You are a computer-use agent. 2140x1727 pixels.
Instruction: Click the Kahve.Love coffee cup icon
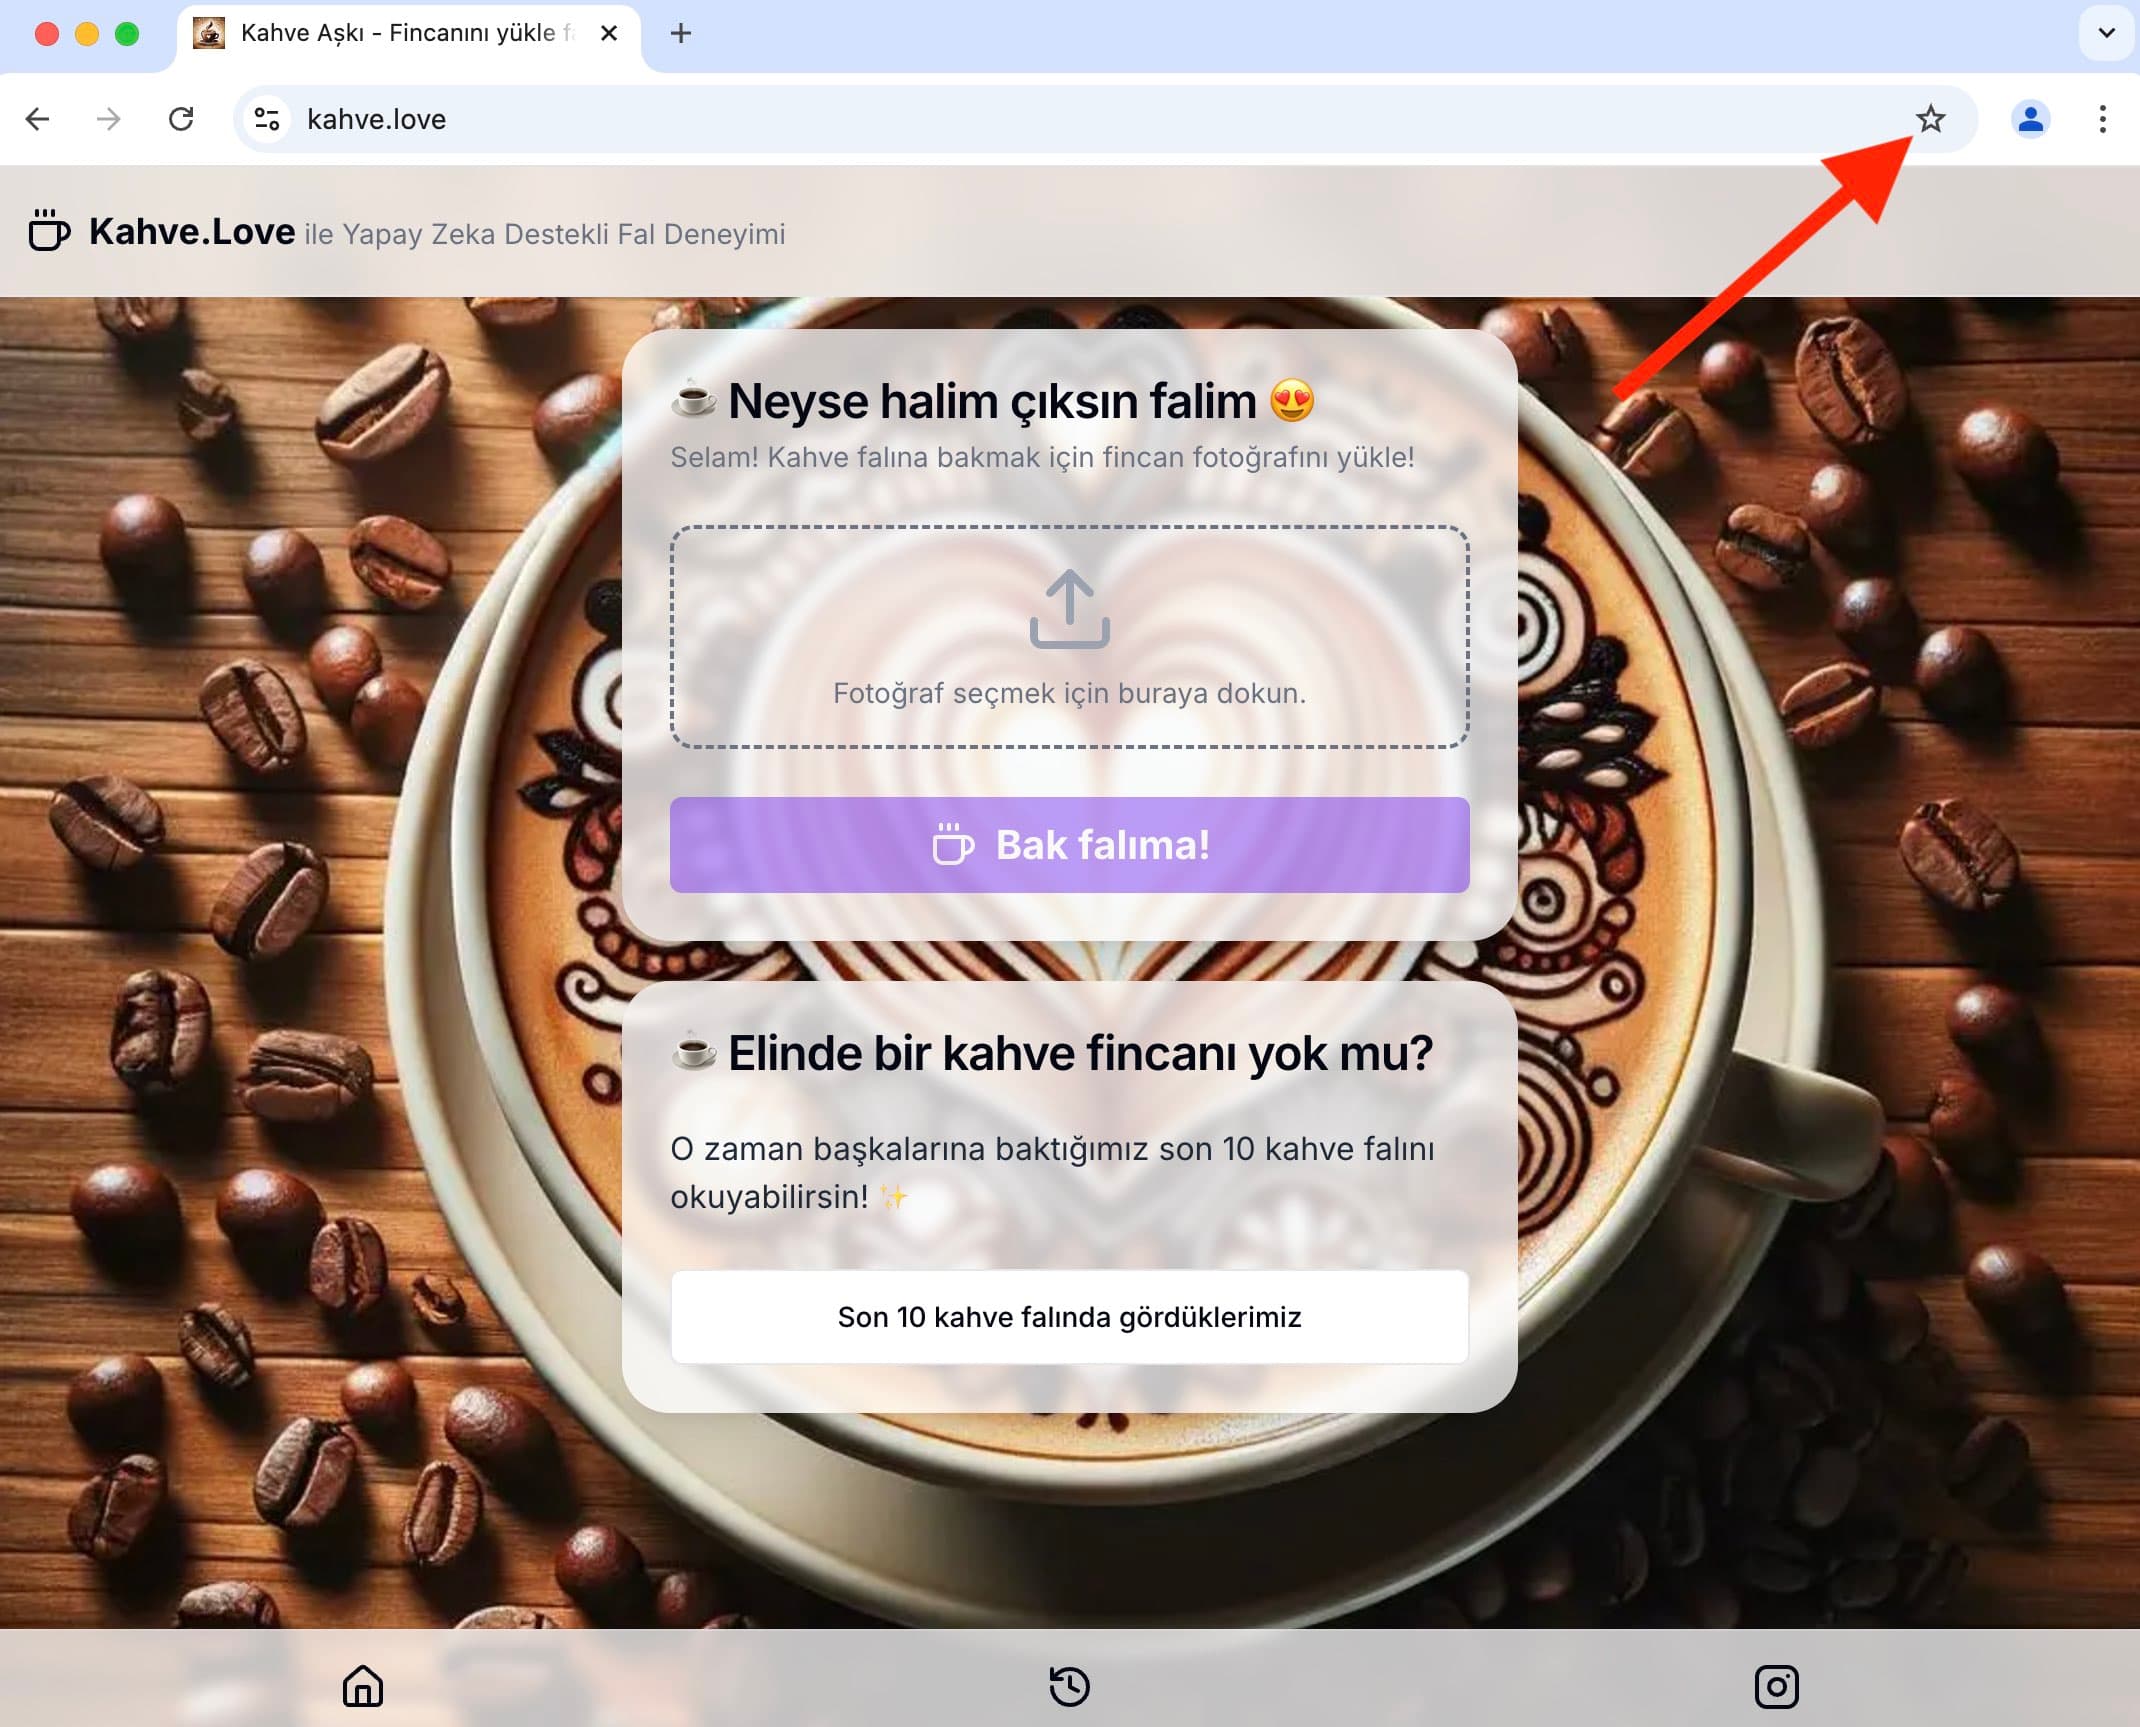click(x=49, y=233)
